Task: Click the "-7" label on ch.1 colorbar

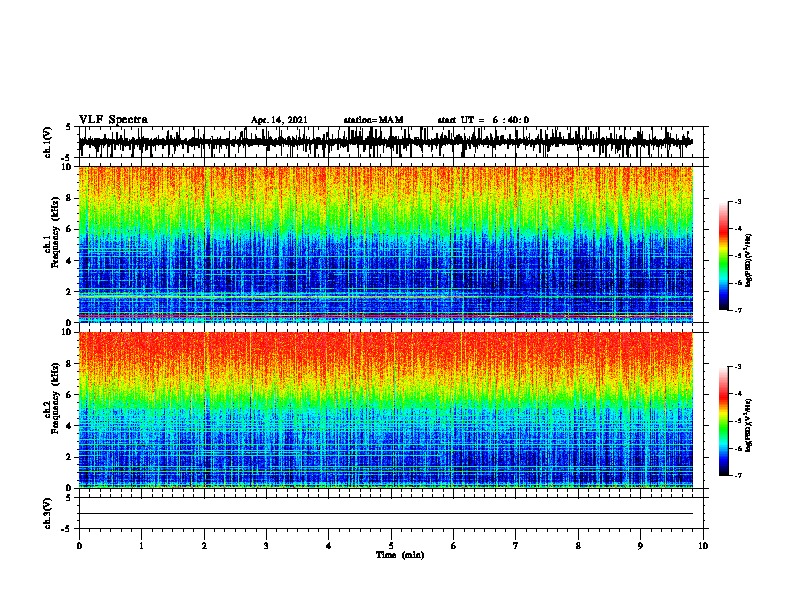Action: (737, 310)
